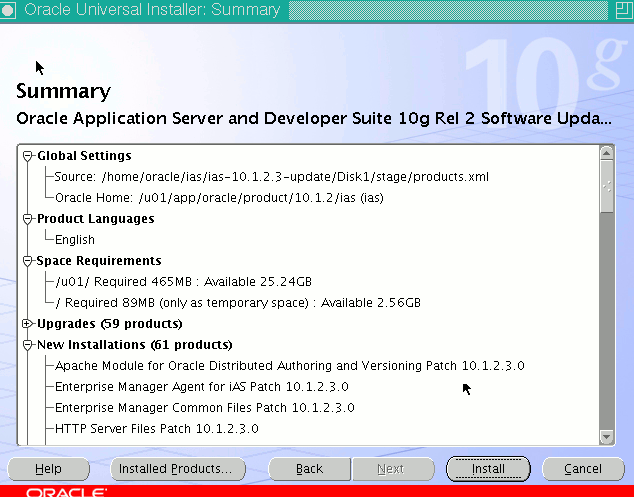Viewport: 634px width, 497px height.
Task: Select the New Installations (61 products) label
Action: point(135,345)
